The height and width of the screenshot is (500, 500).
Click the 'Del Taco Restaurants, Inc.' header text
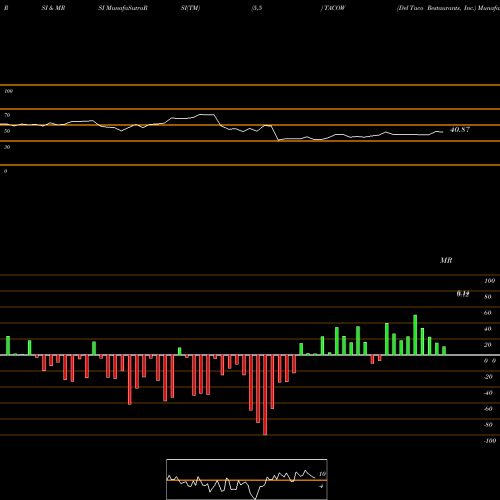pyautogui.click(x=437, y=8)
